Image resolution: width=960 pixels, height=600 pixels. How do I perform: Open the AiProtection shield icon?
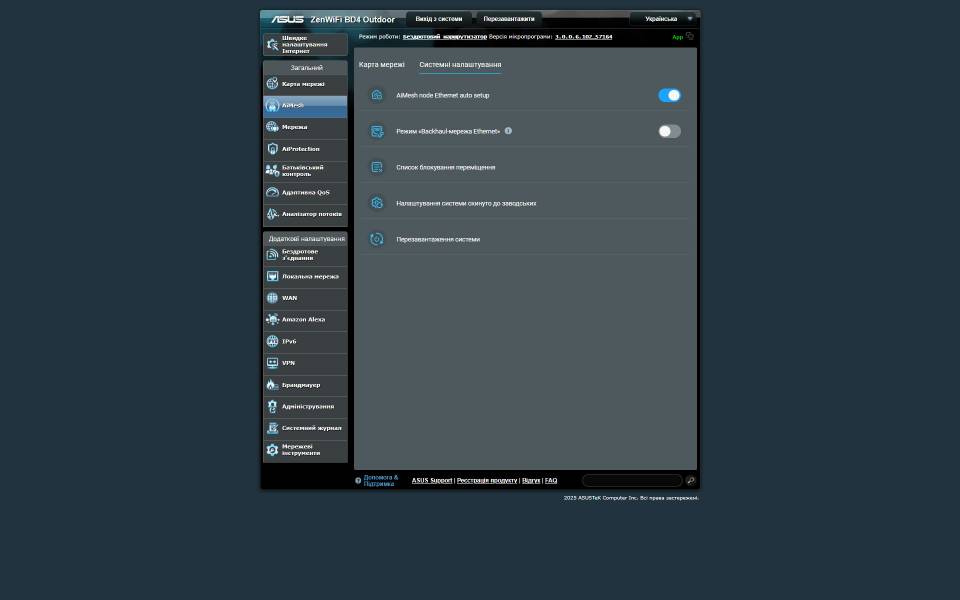(272, 149)
